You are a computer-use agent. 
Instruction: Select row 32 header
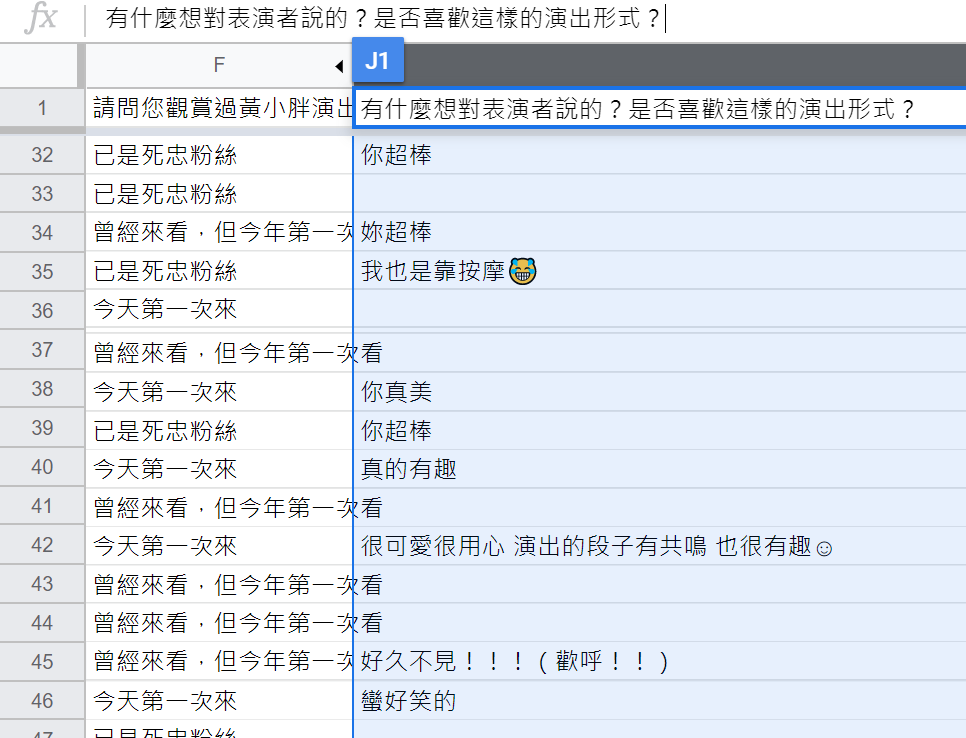coord(42,155)
